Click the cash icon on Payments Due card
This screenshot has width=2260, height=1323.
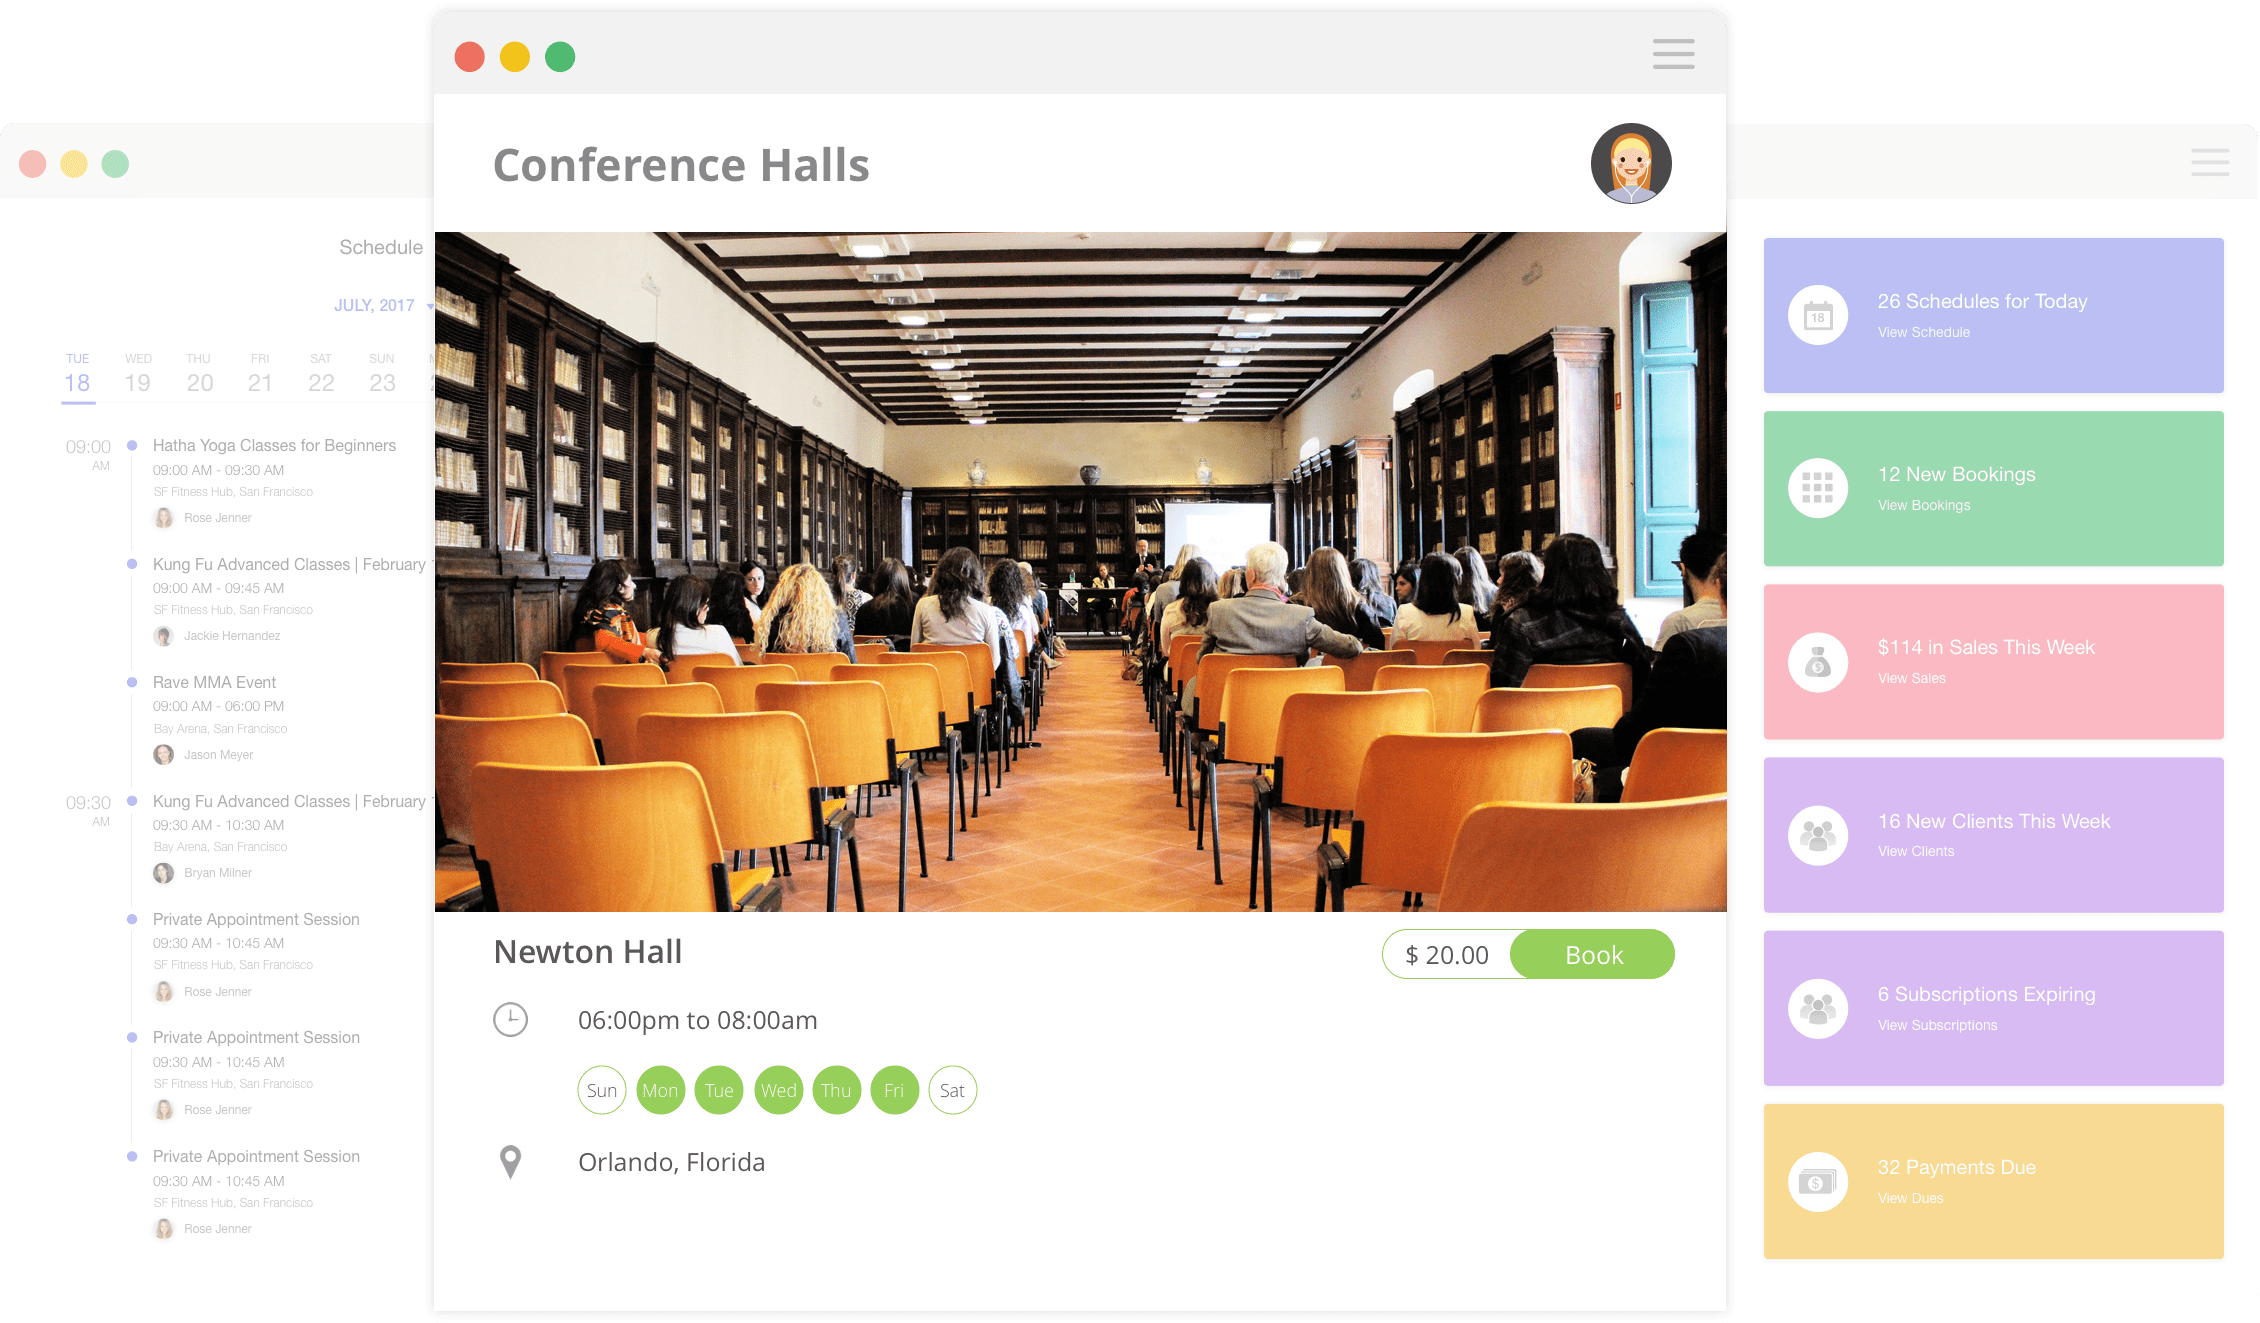[x=1818, y=1182]
